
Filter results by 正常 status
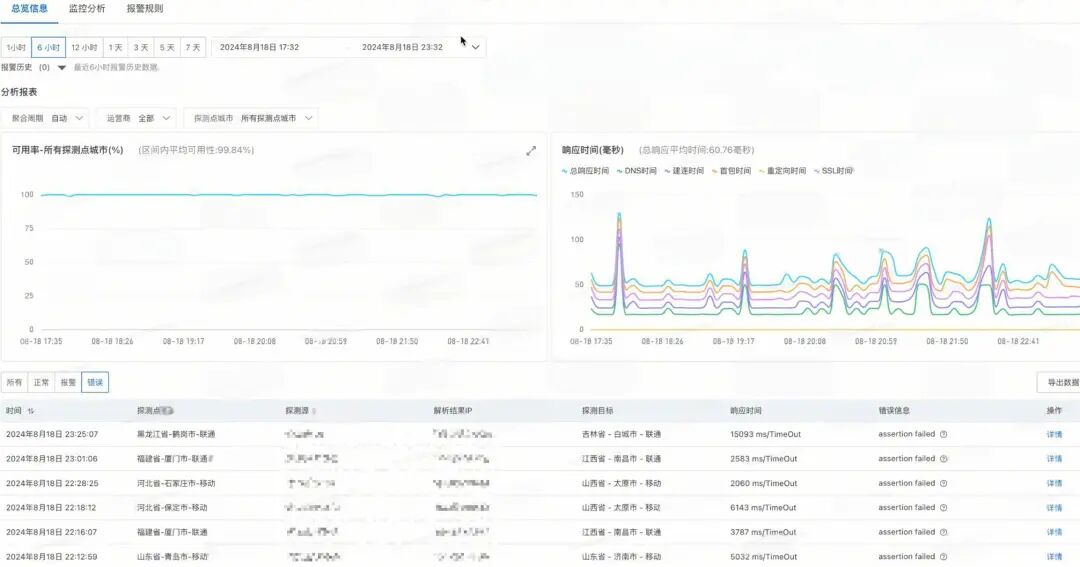[41, 382]
